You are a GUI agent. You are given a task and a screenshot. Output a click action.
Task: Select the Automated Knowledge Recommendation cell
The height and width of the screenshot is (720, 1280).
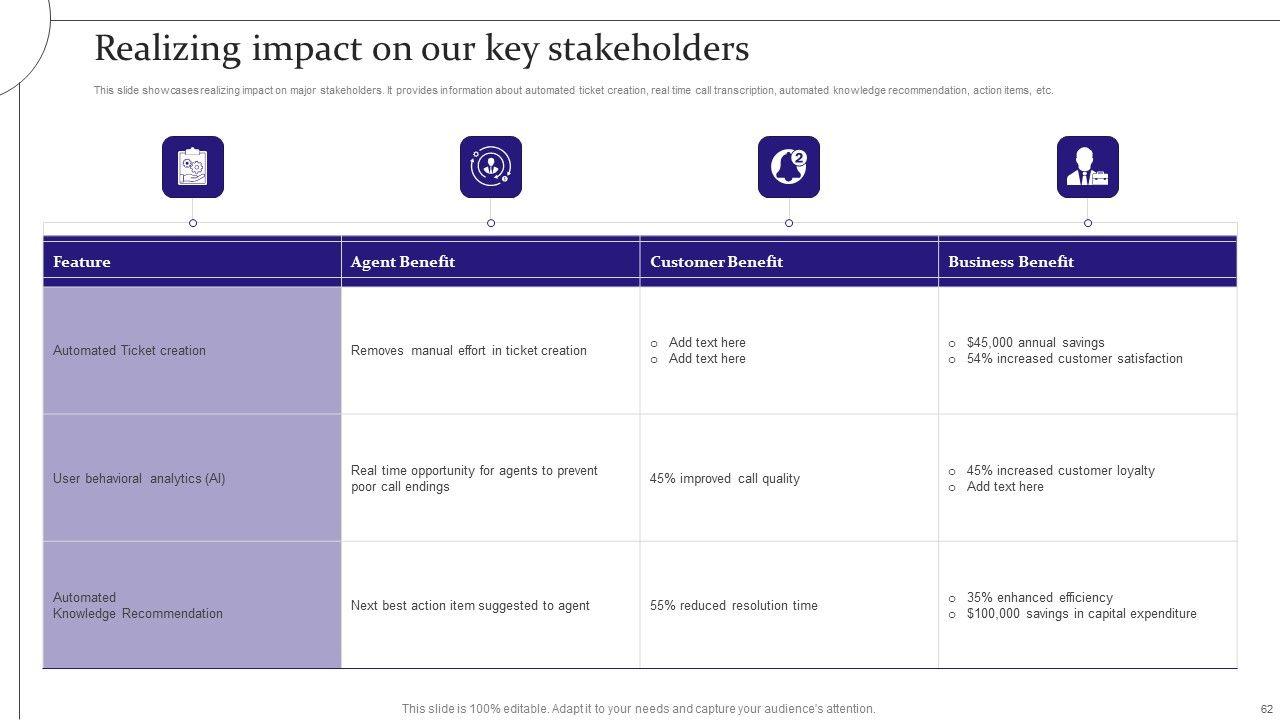coord(138,606)
